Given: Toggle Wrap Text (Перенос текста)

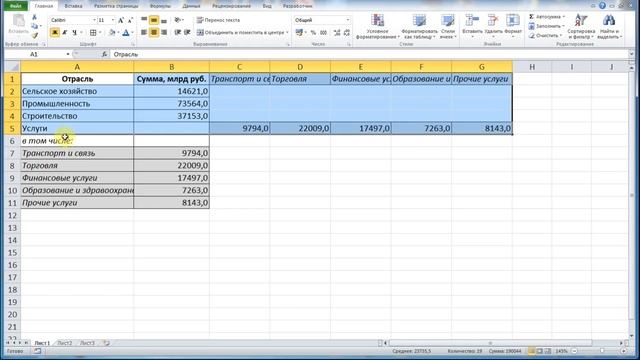Looking at the screenshot, I should 218,20.
